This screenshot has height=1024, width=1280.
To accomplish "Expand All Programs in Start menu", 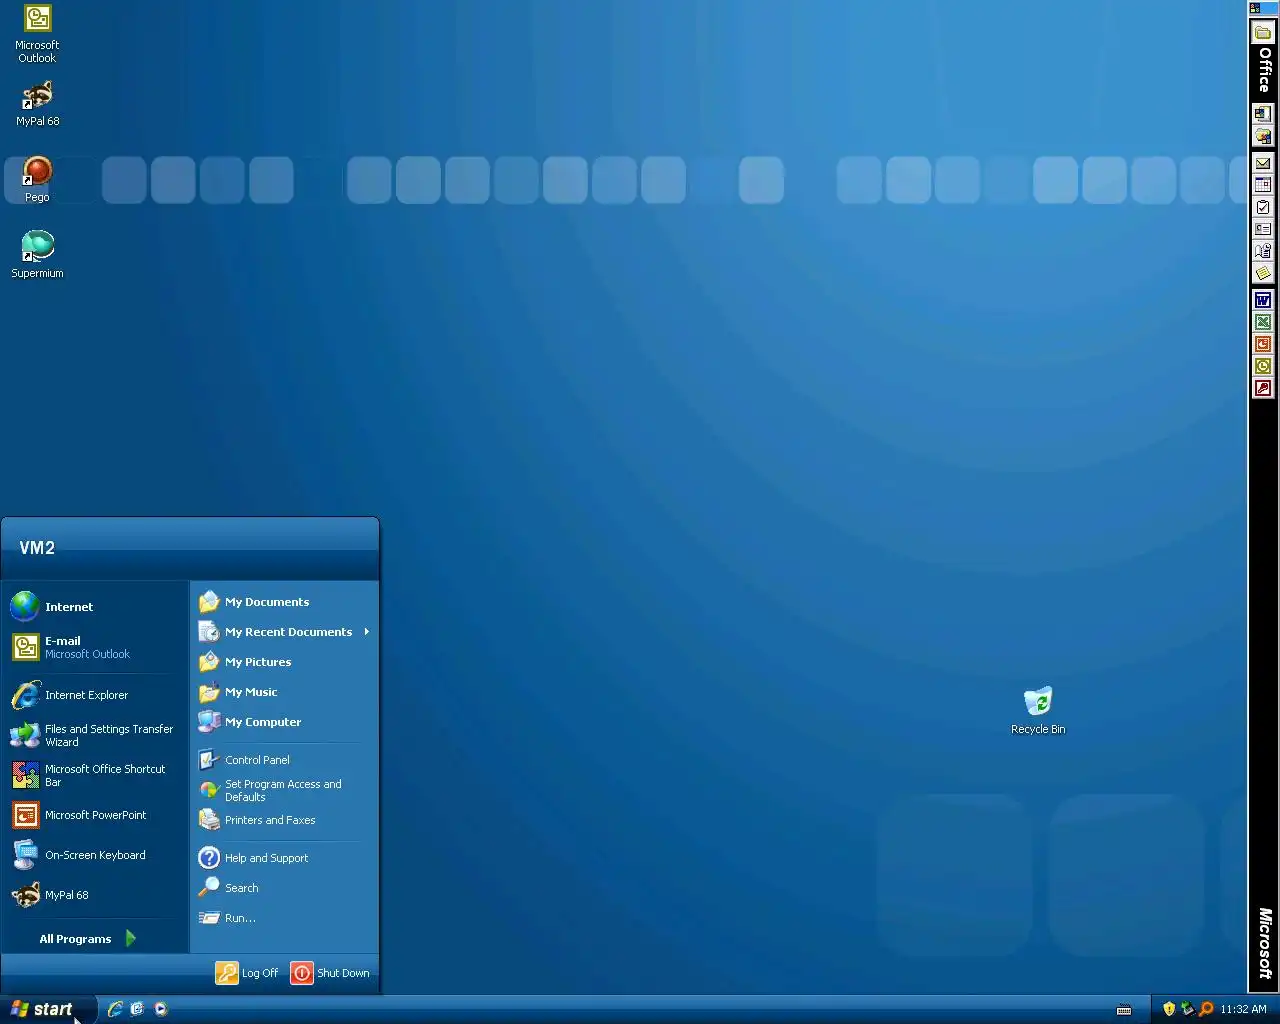I will [x=88, y=938].
